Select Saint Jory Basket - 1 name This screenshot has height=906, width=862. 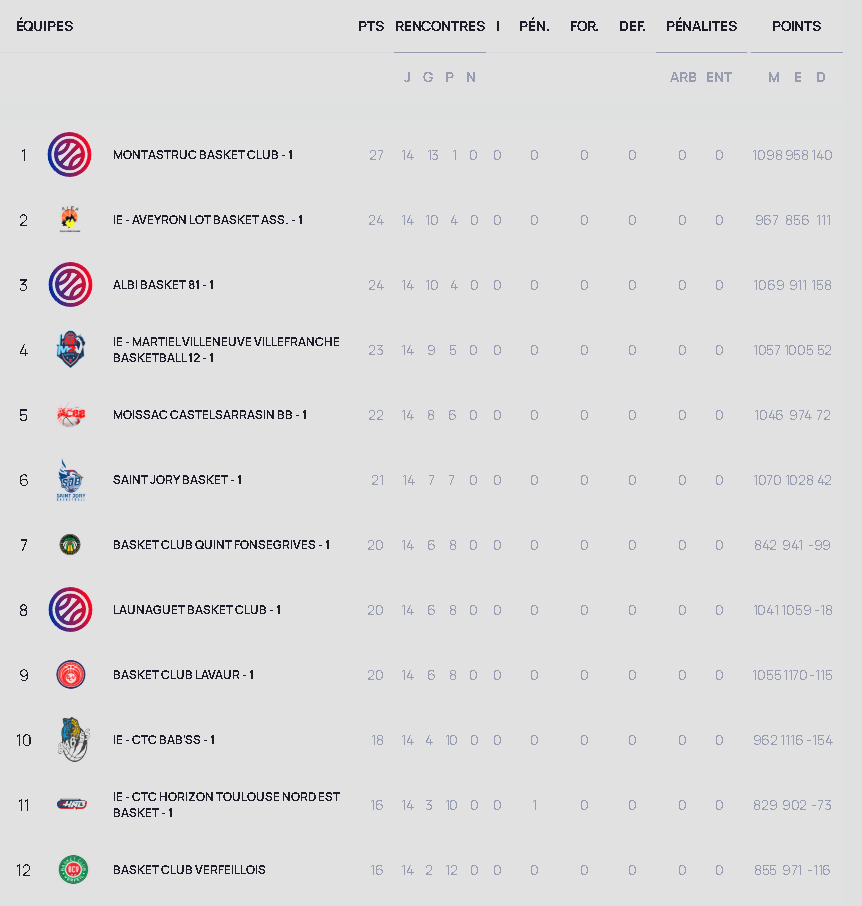177,480
